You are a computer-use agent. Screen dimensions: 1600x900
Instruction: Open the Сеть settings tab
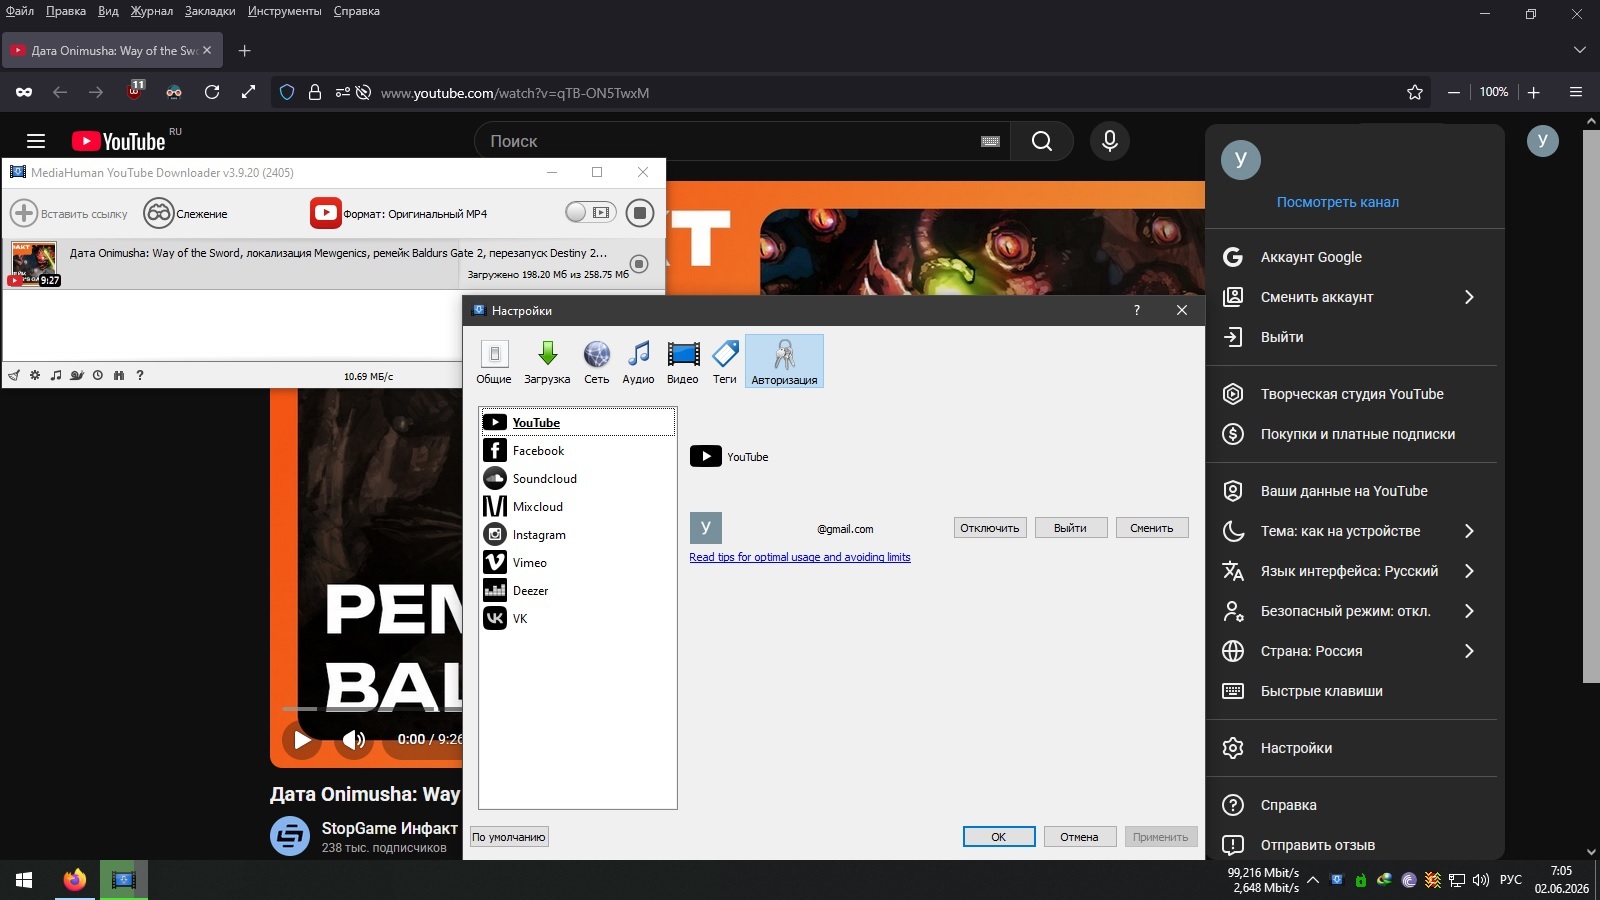click(x=597, y=361)
